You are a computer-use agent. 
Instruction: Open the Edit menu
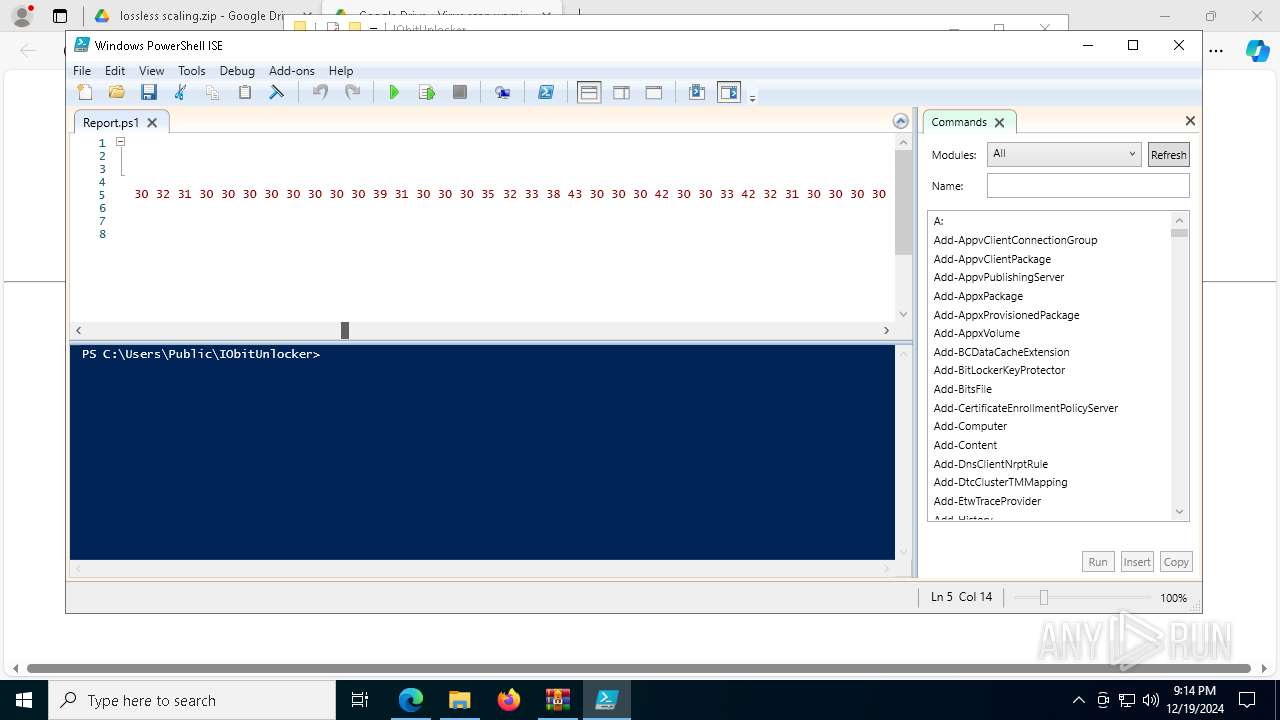click(x=115, y=71)
